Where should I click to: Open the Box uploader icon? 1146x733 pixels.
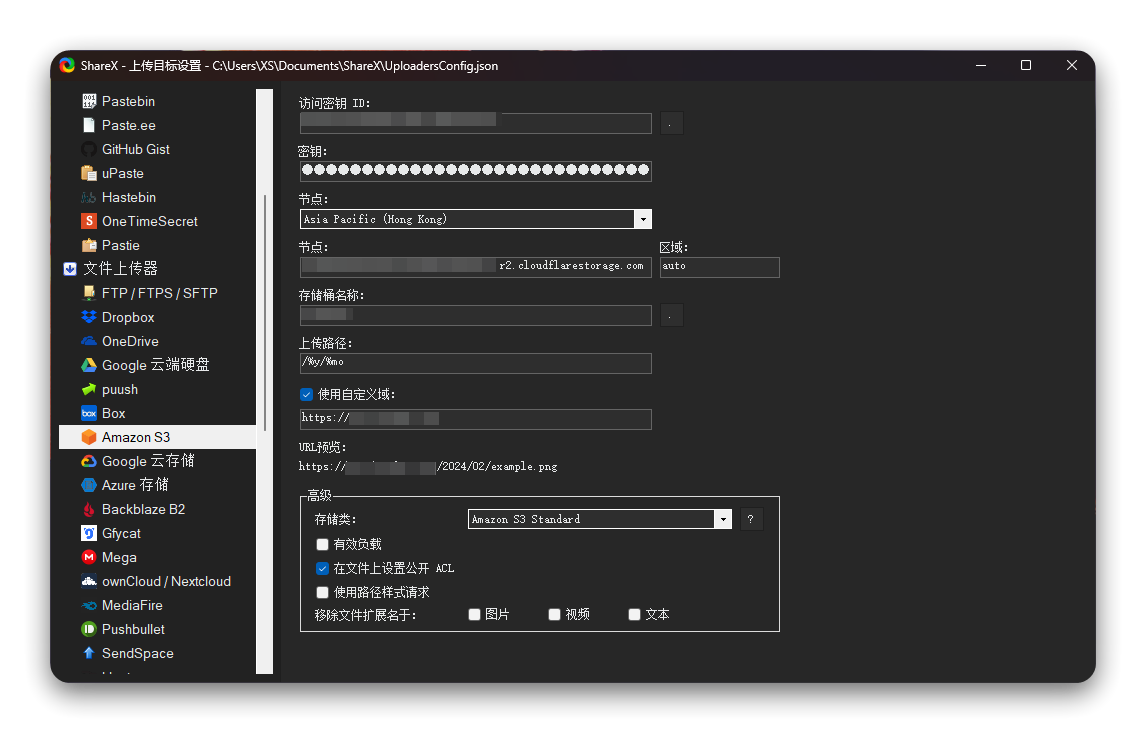89,413
